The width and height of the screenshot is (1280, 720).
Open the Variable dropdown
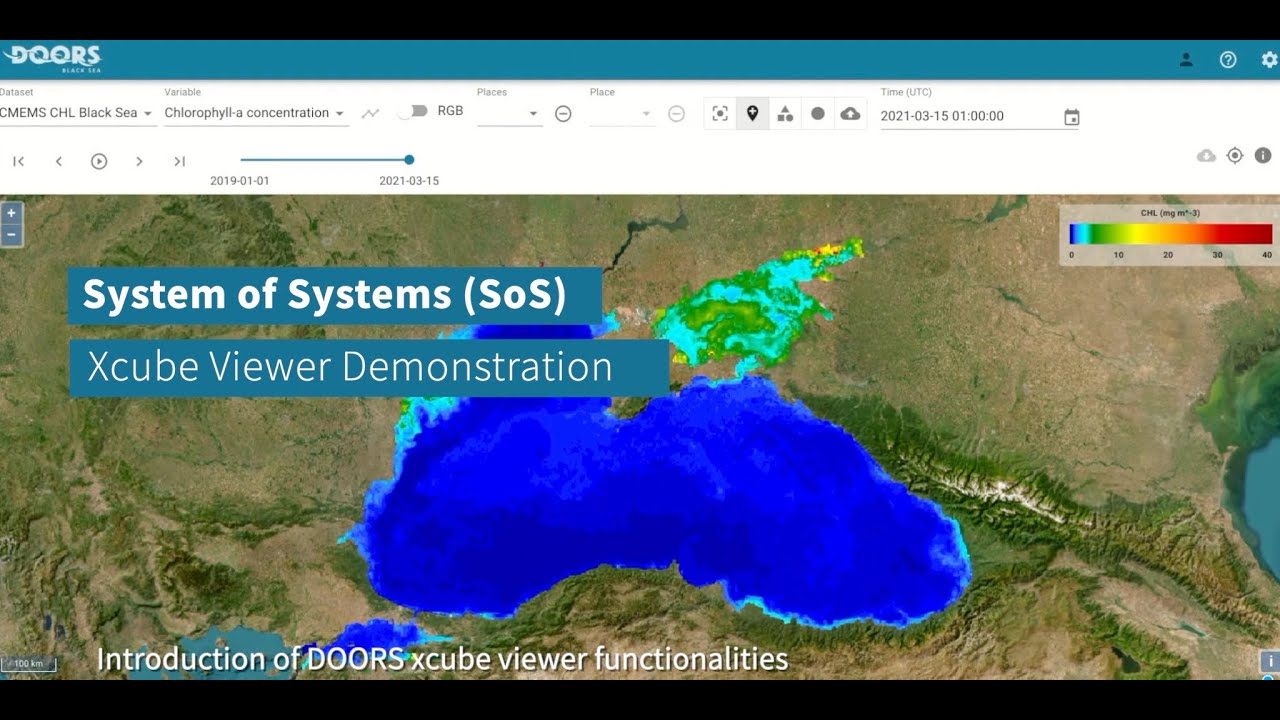coord(256,113)
